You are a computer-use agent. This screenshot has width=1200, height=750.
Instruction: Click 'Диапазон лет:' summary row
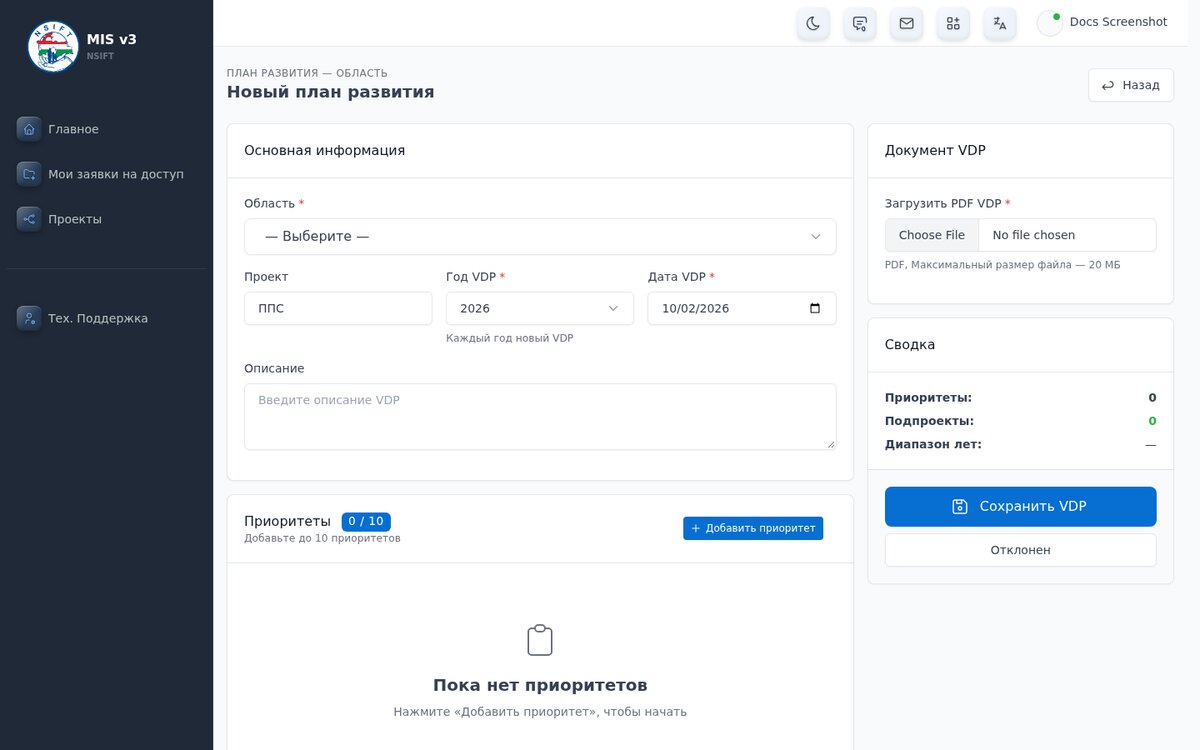click(x=1020, y=444)
